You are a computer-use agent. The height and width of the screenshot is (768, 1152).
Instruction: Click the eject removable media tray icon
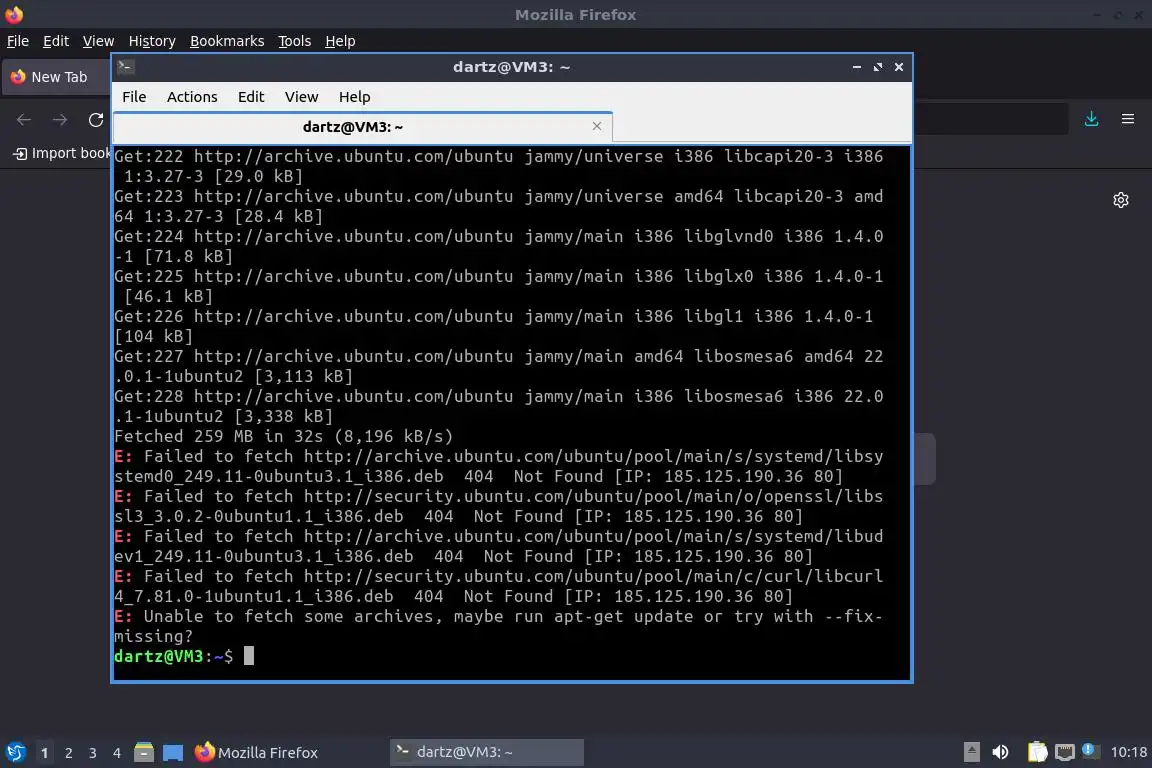[971, 752]
